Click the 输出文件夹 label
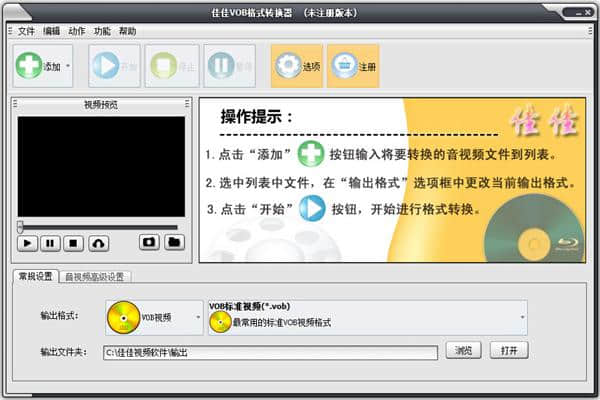This screenshot has height=400, width=600. (x=64, y=352)
